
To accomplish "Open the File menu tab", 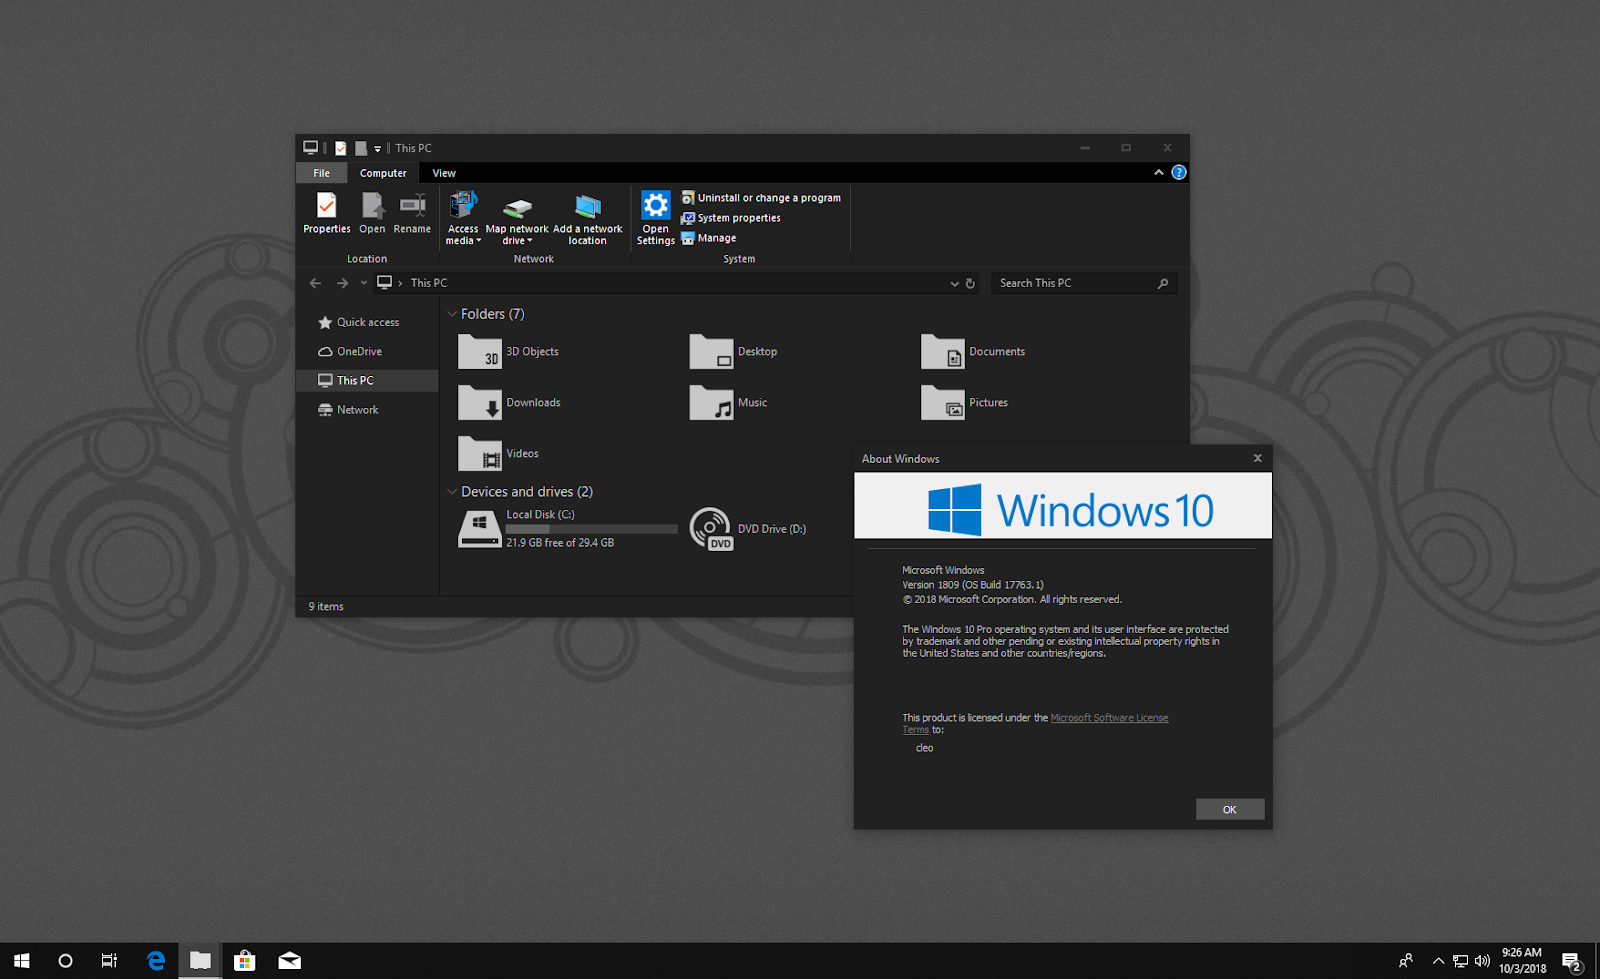I will (x=322, y=173).
